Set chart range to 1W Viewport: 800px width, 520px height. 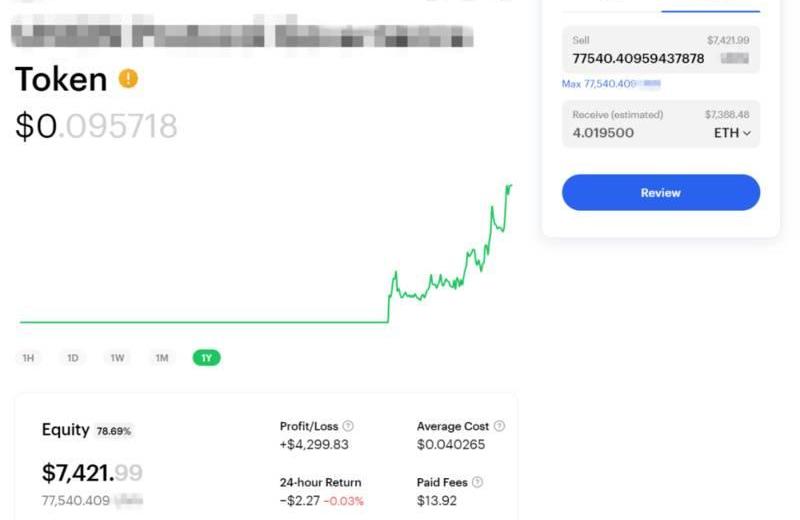[117, 357]
